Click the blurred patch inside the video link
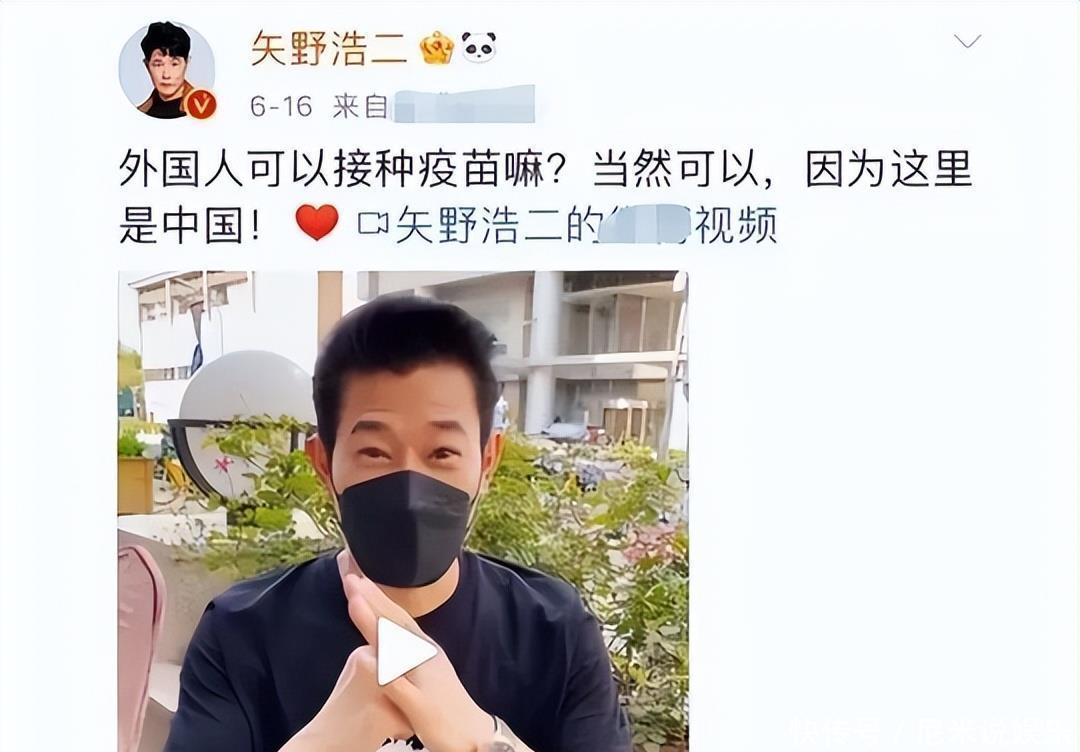Viewport: 1080px width, 752px height. (646, 224)
